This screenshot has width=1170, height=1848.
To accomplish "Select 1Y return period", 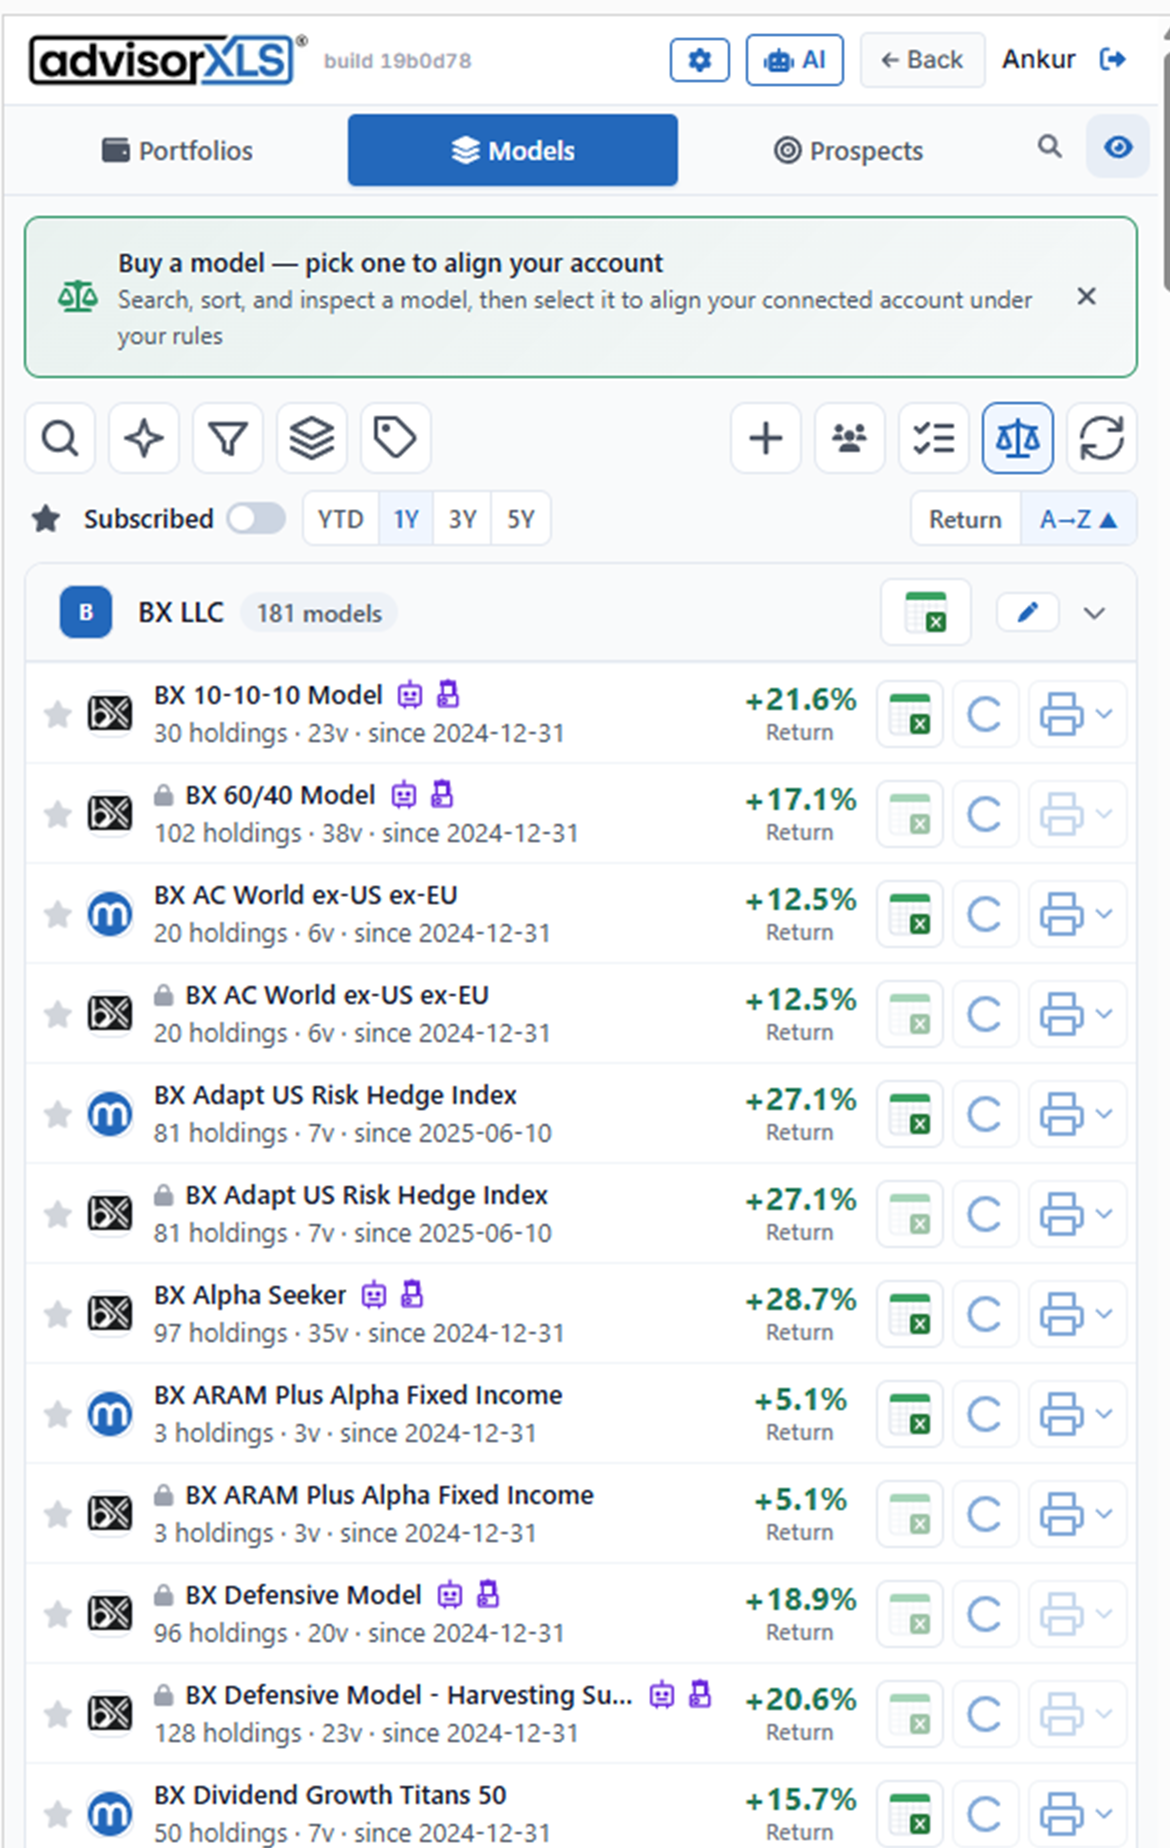I will [406, 519].
